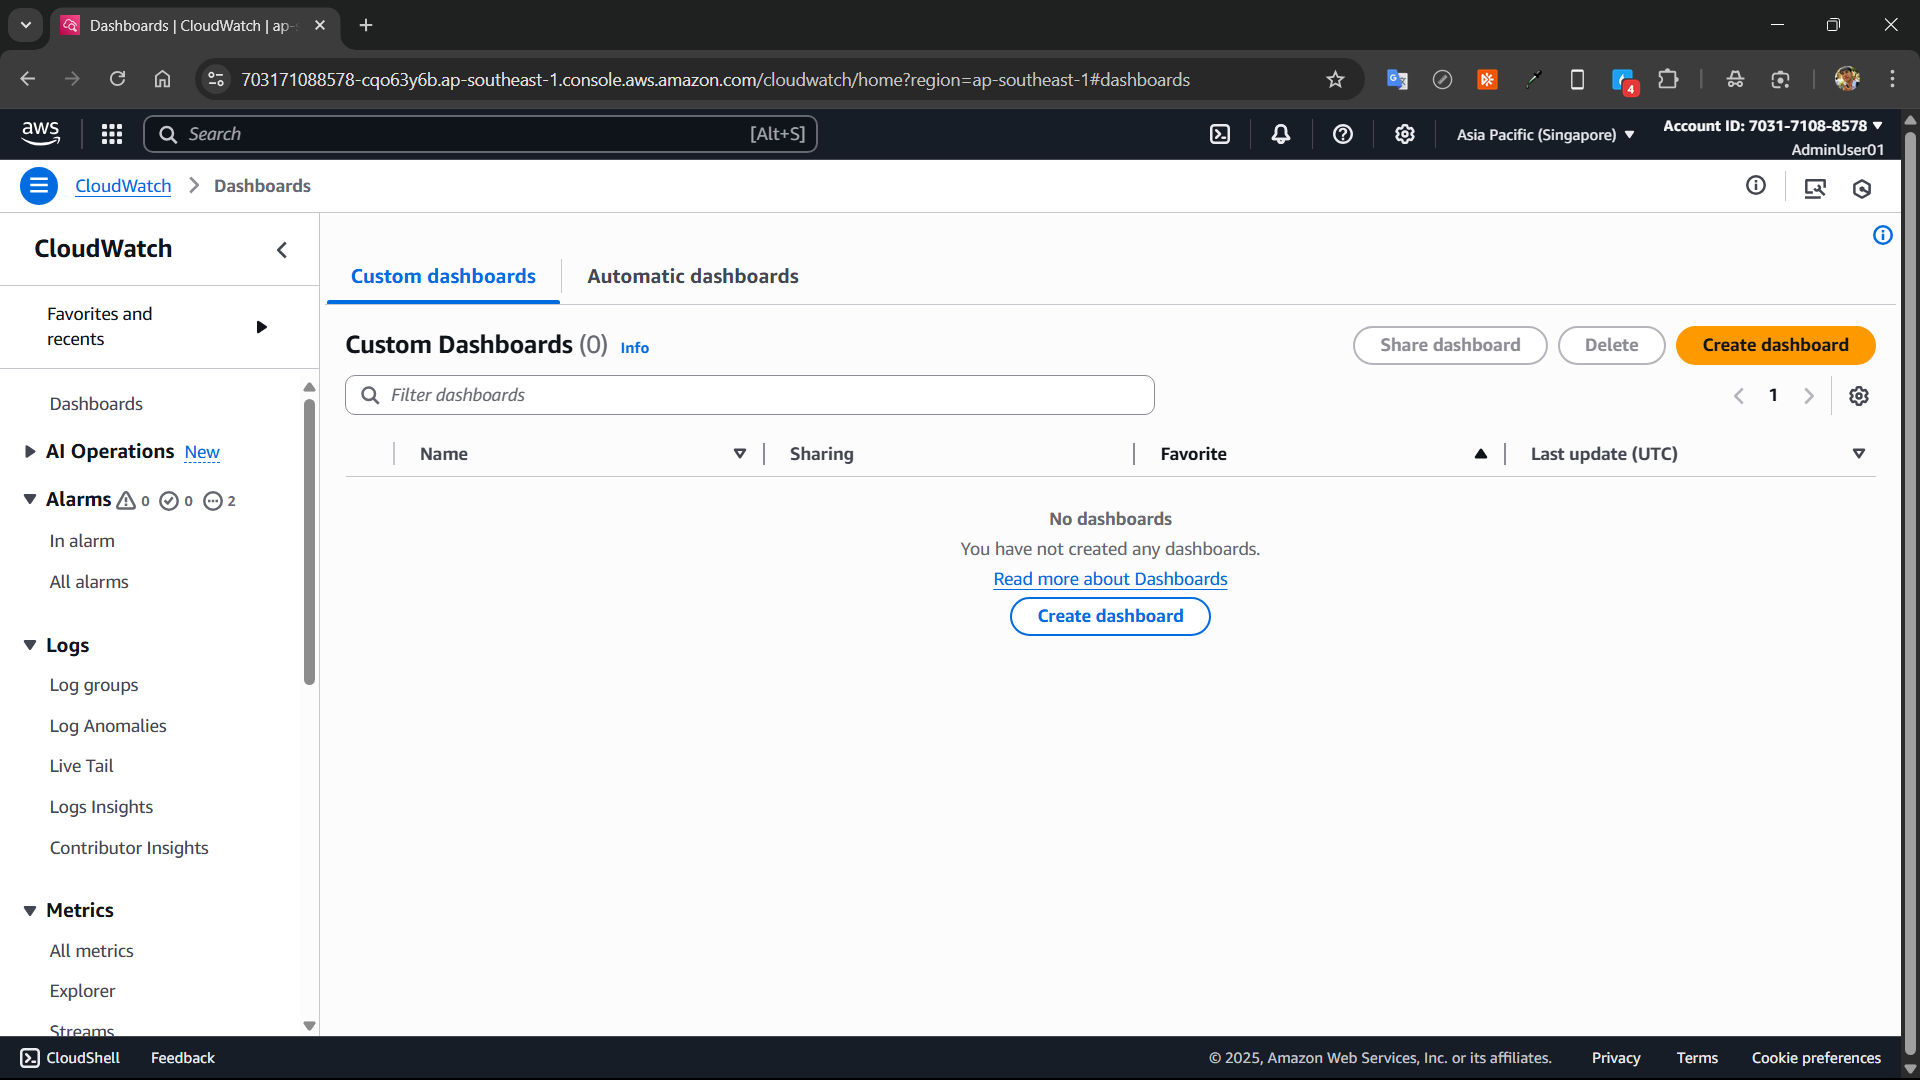This screenshot has height=1080, width=1920.
Task: Open metrics Explorer in sidebar
Action: click(82, 991)
